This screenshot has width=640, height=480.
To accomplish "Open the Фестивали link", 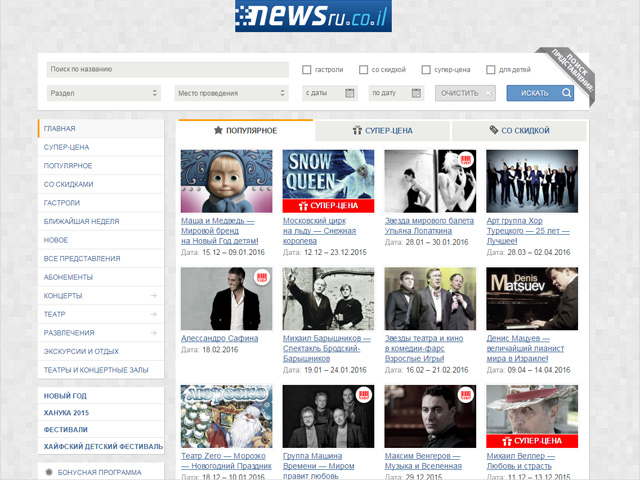I will (x=66, y=429).
